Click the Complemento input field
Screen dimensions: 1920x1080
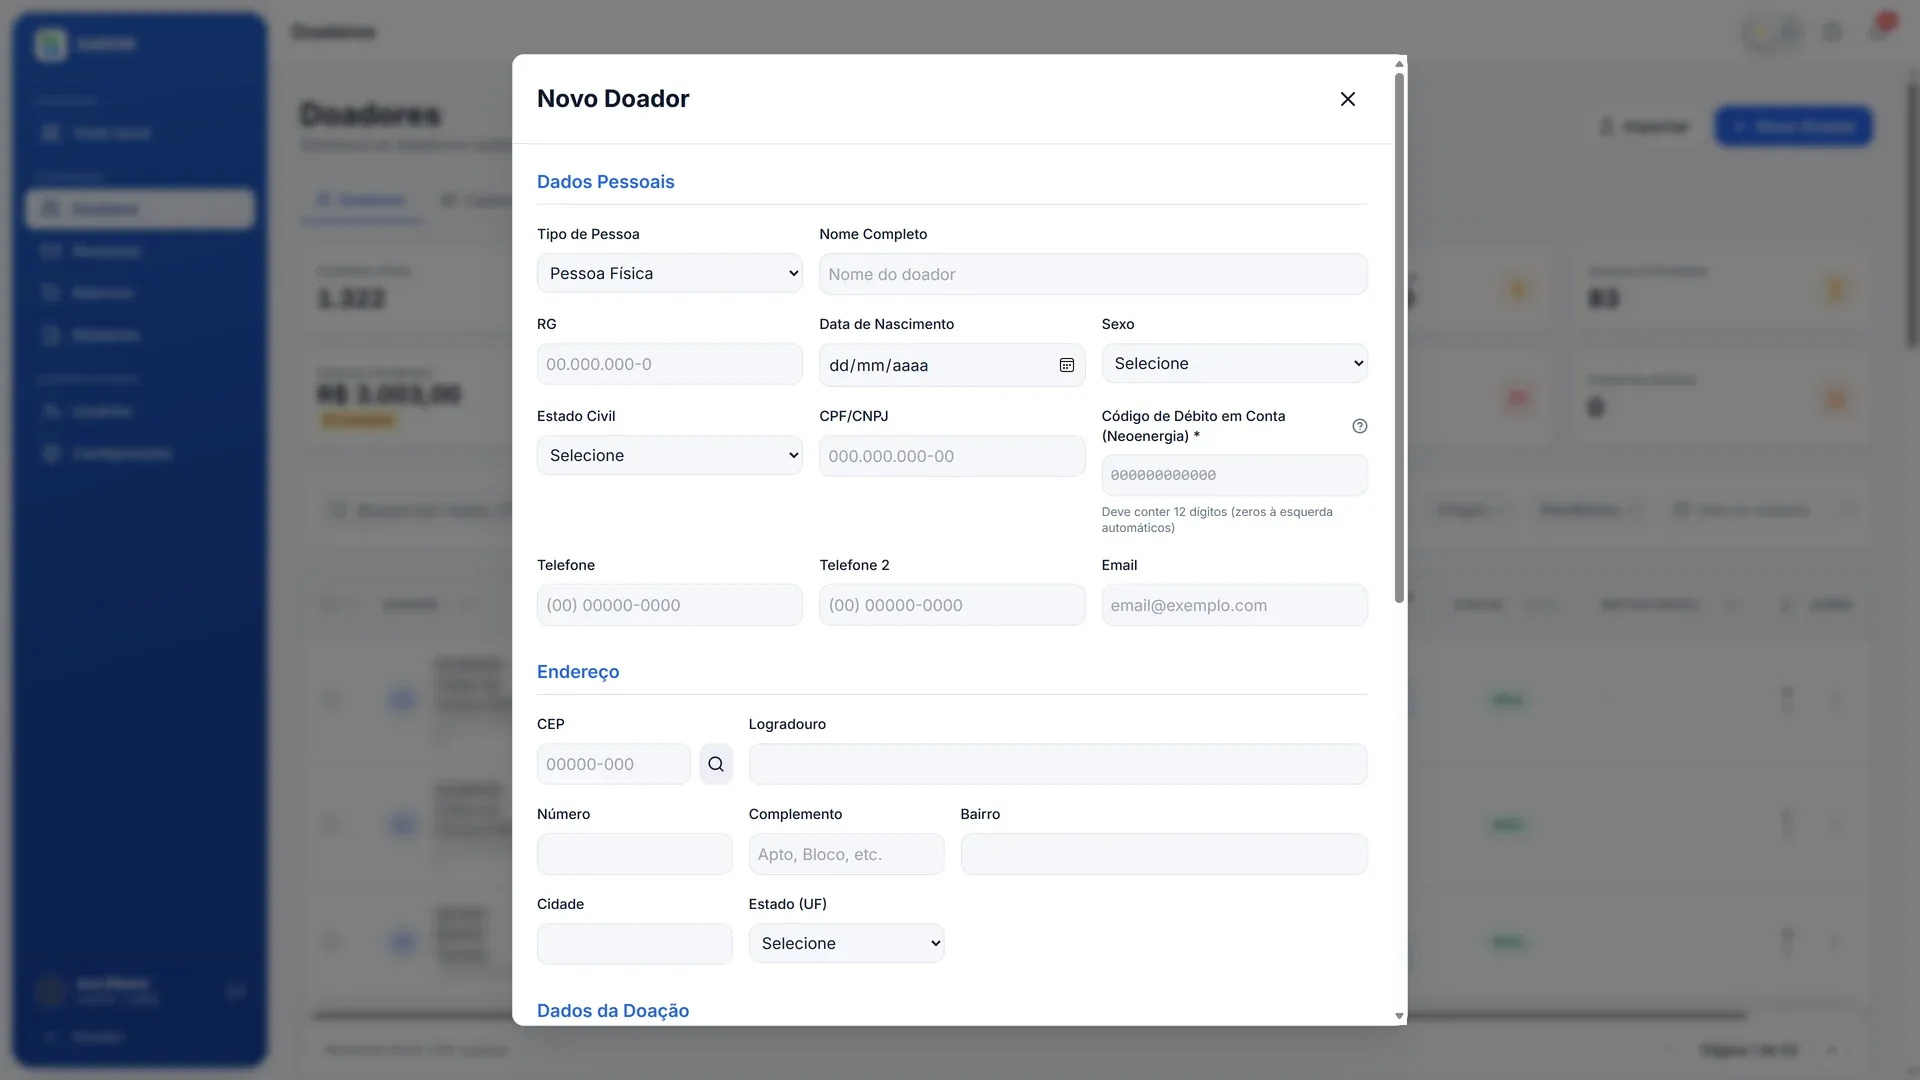tap(846, 854)
